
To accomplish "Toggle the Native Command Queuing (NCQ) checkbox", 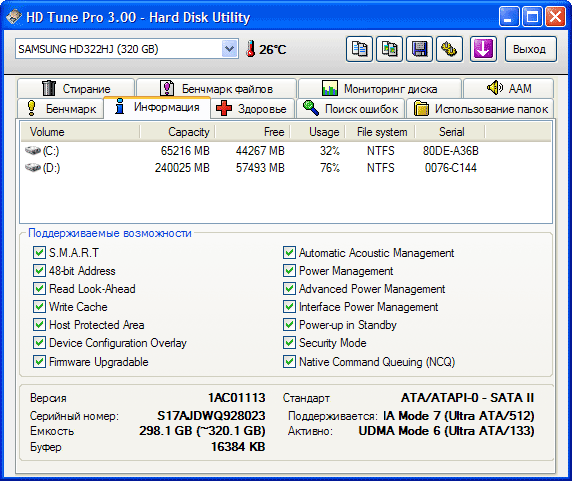I will click(x=289, y=362).
